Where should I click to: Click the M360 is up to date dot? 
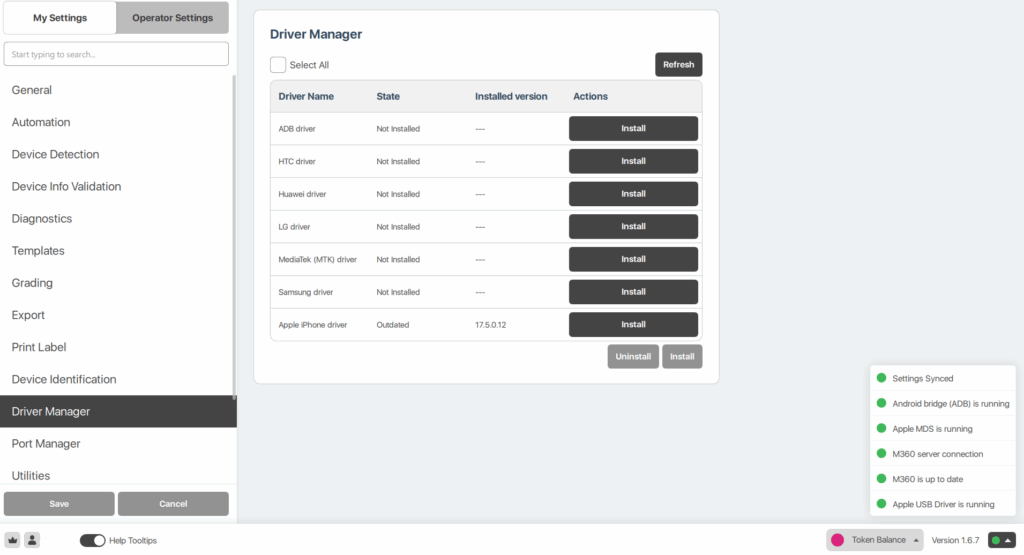pyautogui.click(x=881, y=479)
